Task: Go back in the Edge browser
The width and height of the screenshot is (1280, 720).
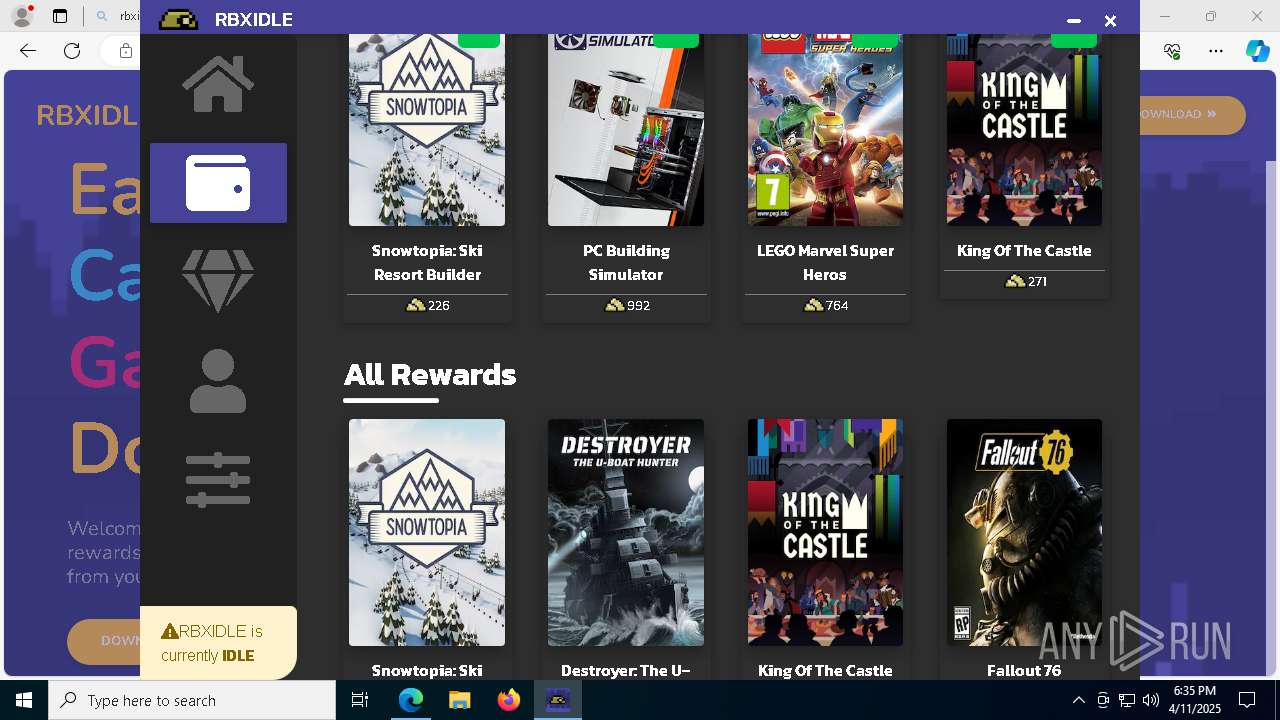Action: pos(28,51)
